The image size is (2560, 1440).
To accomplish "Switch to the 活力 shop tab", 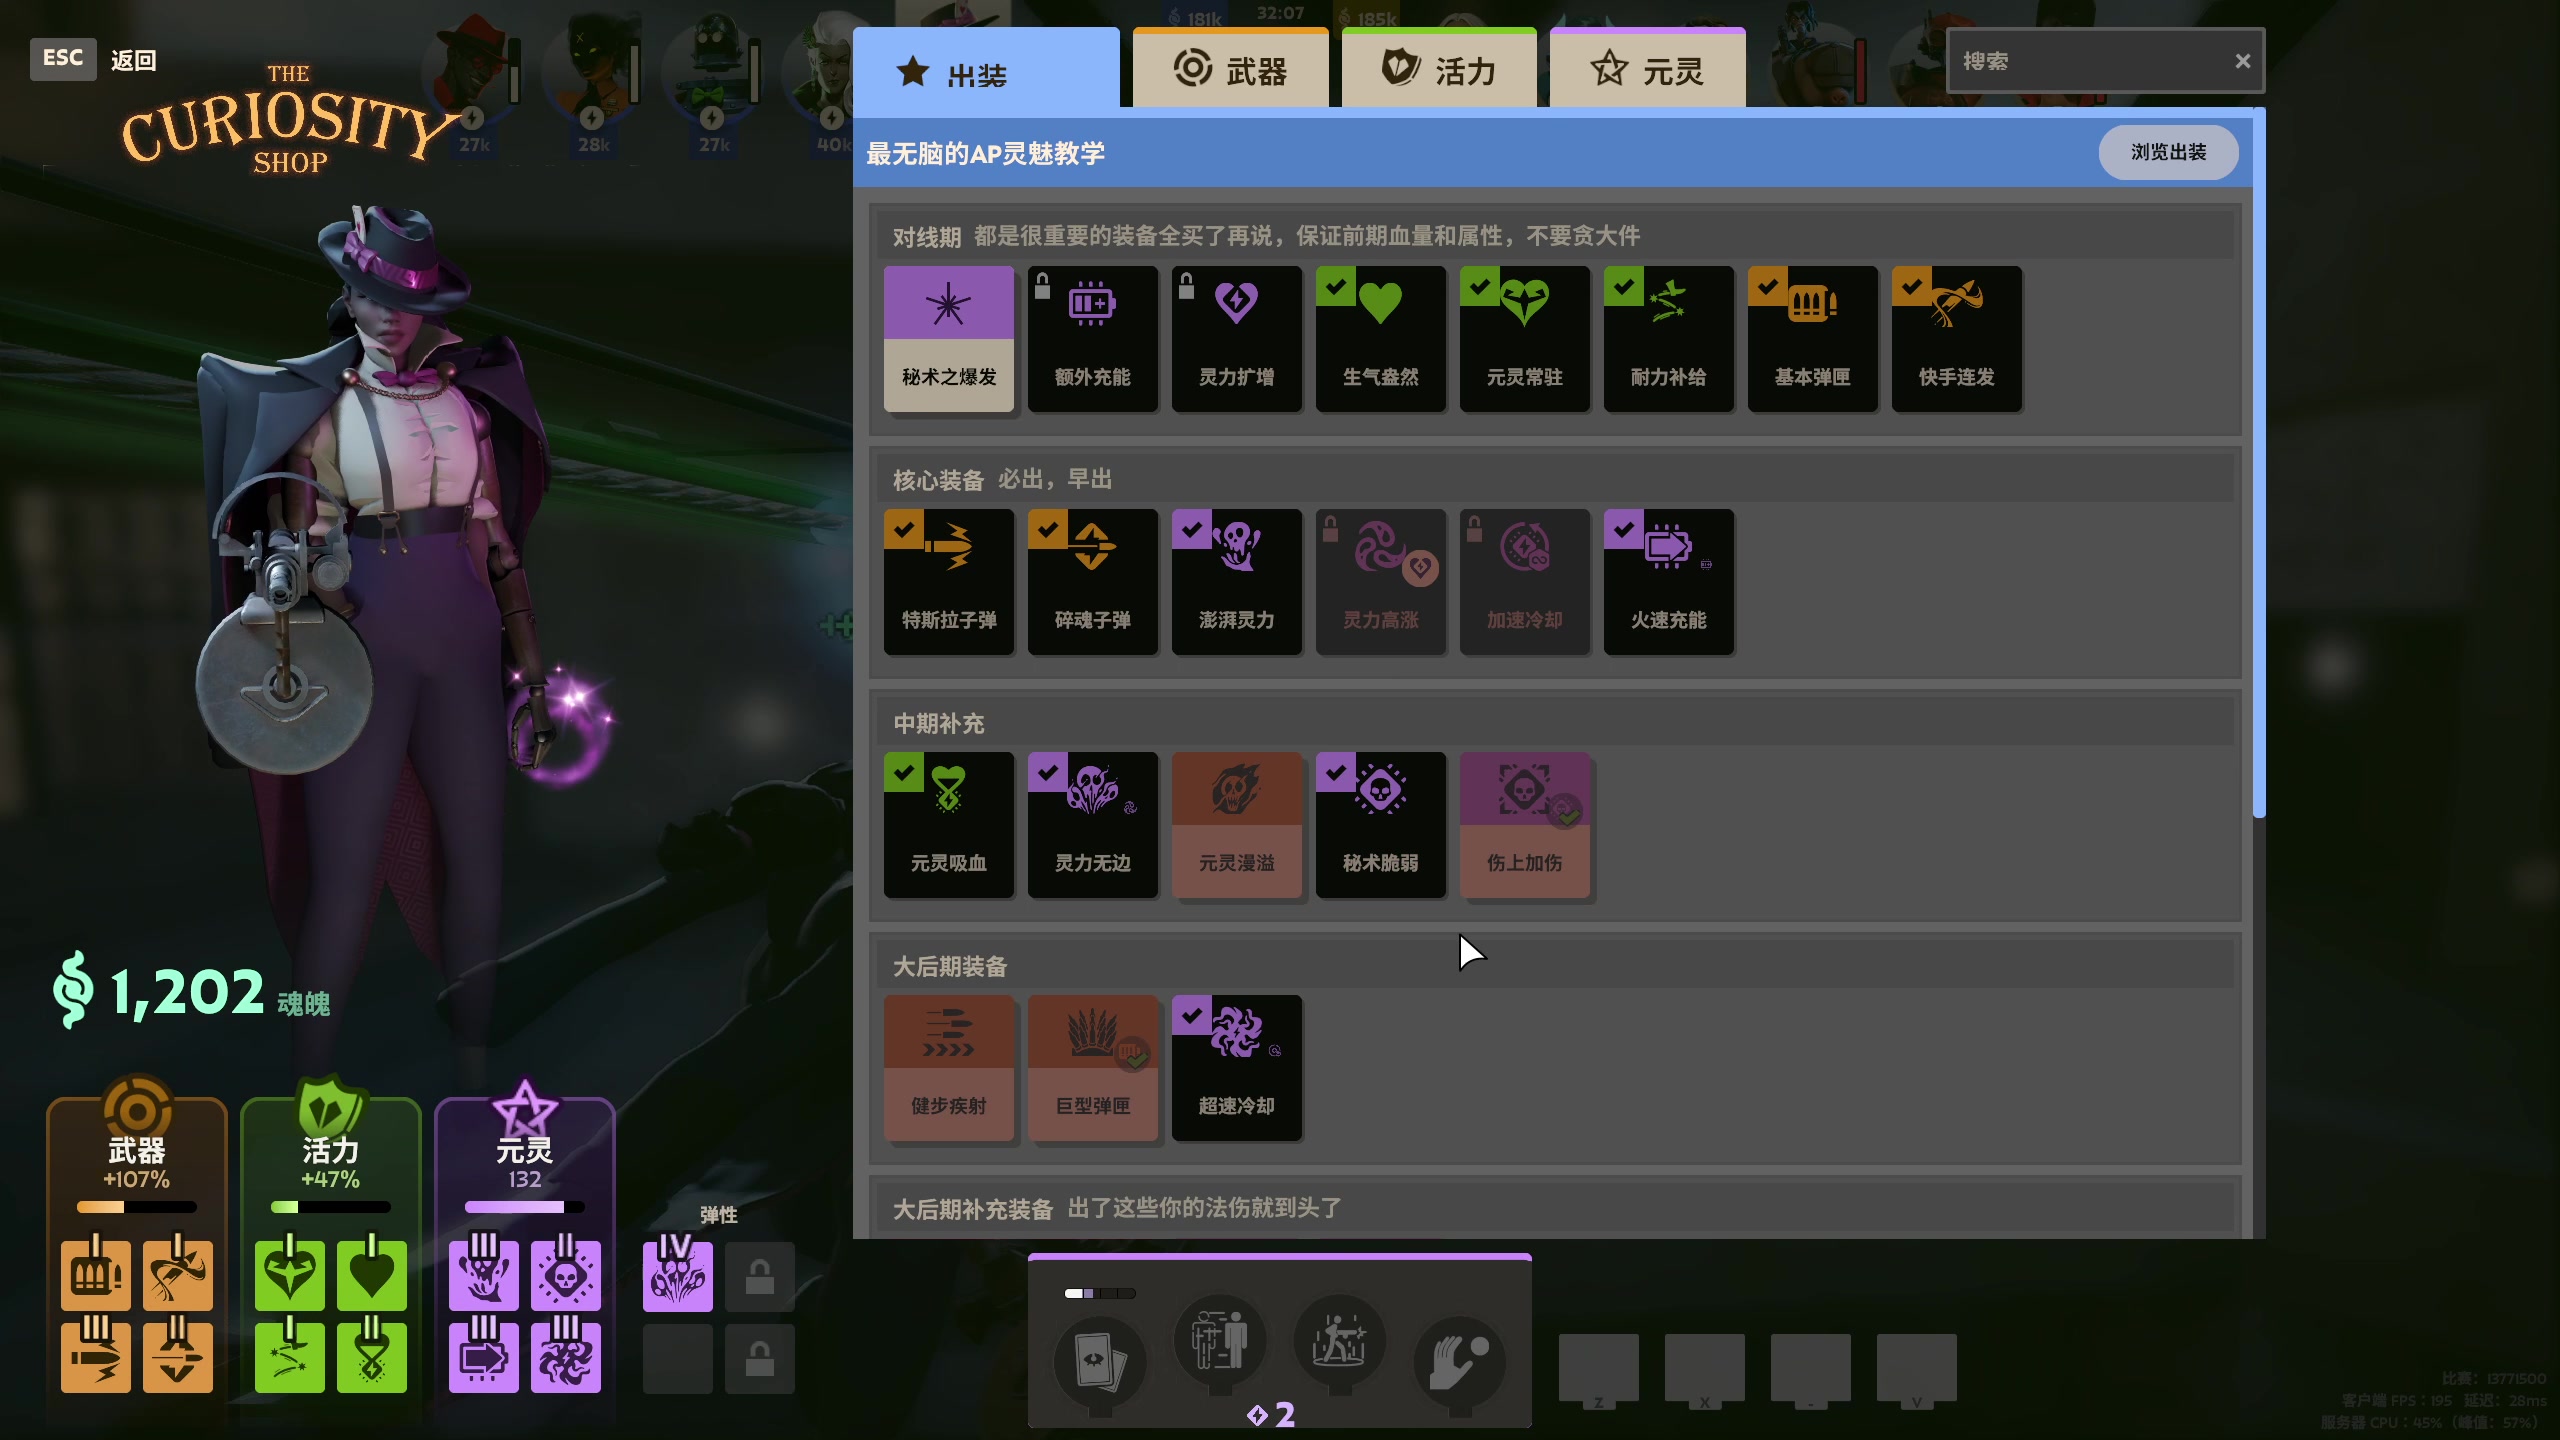I will coord(1439,68).
